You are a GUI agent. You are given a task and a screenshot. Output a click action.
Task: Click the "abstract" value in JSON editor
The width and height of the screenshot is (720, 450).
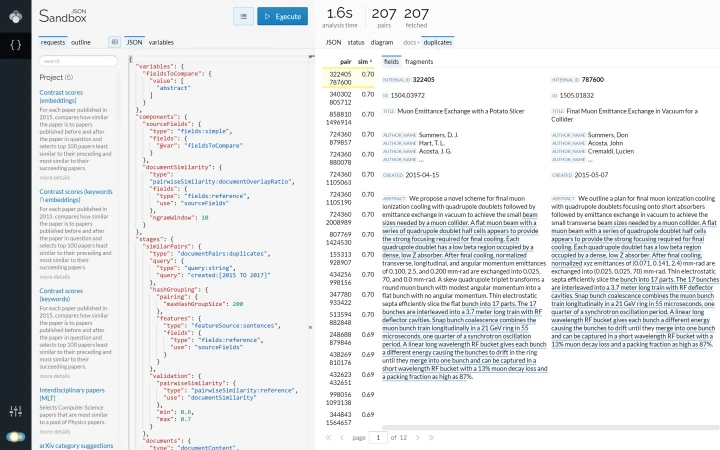pos(173,88)
